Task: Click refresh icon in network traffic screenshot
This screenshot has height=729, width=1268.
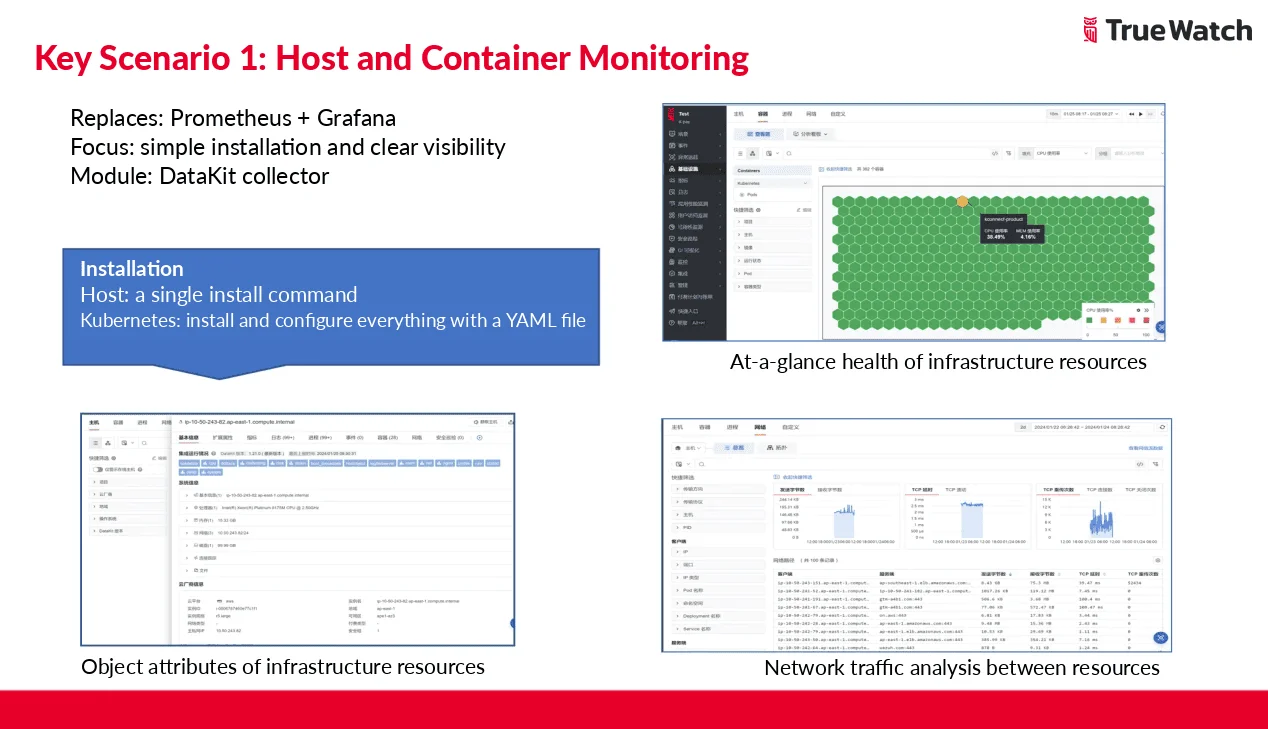Action: [1162, 427]
